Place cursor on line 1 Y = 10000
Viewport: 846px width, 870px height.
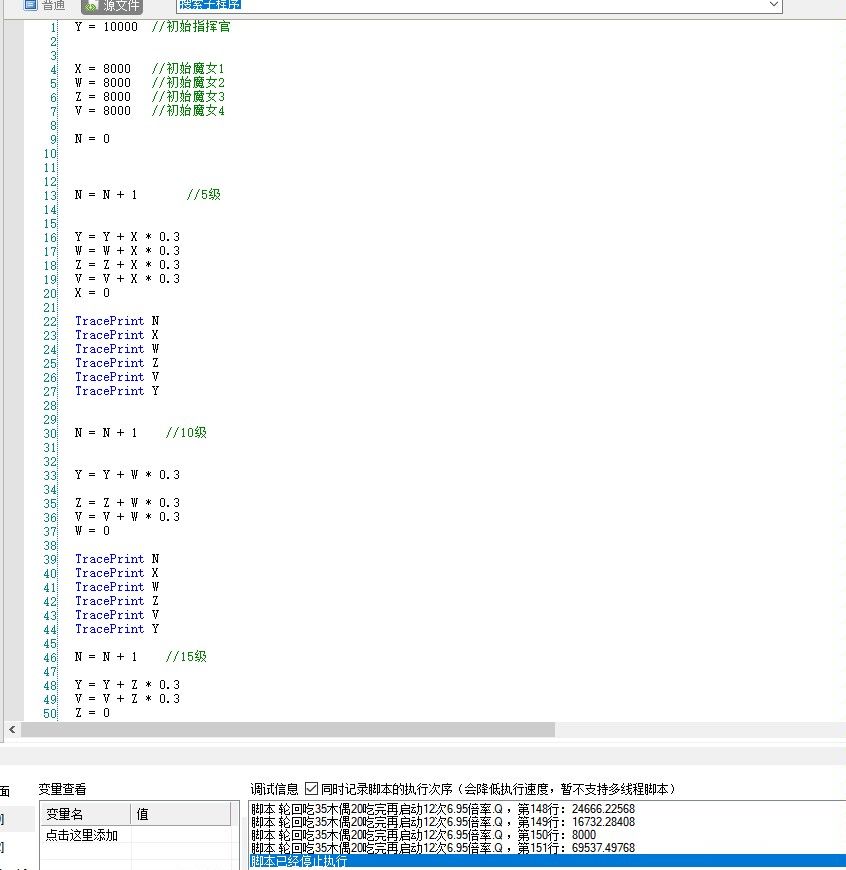click(106, 27)
